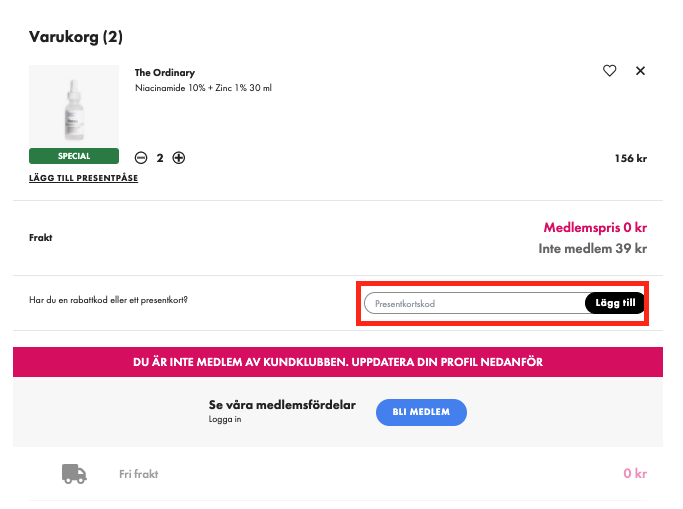Image resolution: width=683 pixels, height=509 pixels.
Task: Increase quantity with the plus icon
Action: click(x=179, y=158)
